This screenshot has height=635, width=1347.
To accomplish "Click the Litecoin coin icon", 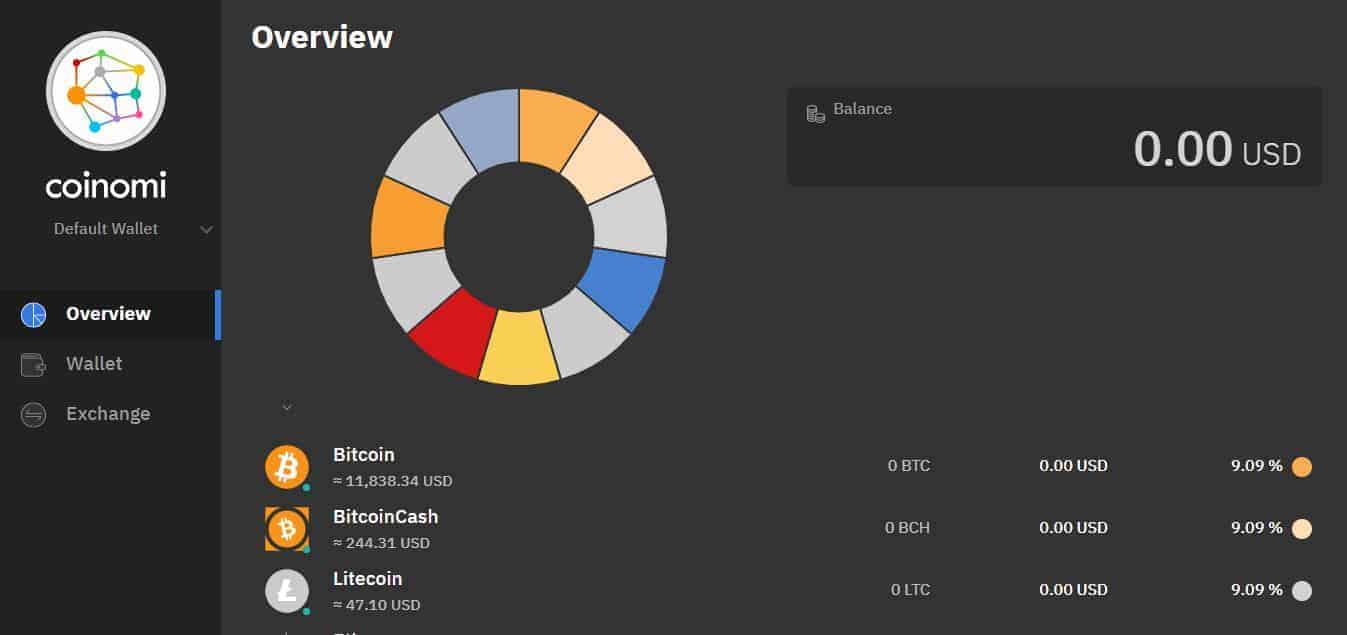I will (x=287, y=591).
